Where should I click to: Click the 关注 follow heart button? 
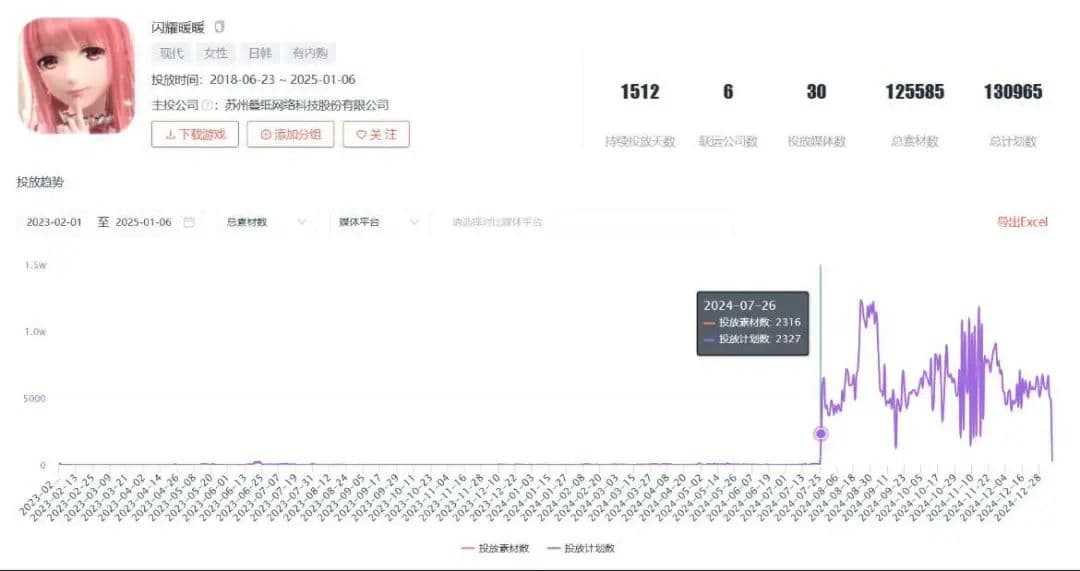point(376,134)
